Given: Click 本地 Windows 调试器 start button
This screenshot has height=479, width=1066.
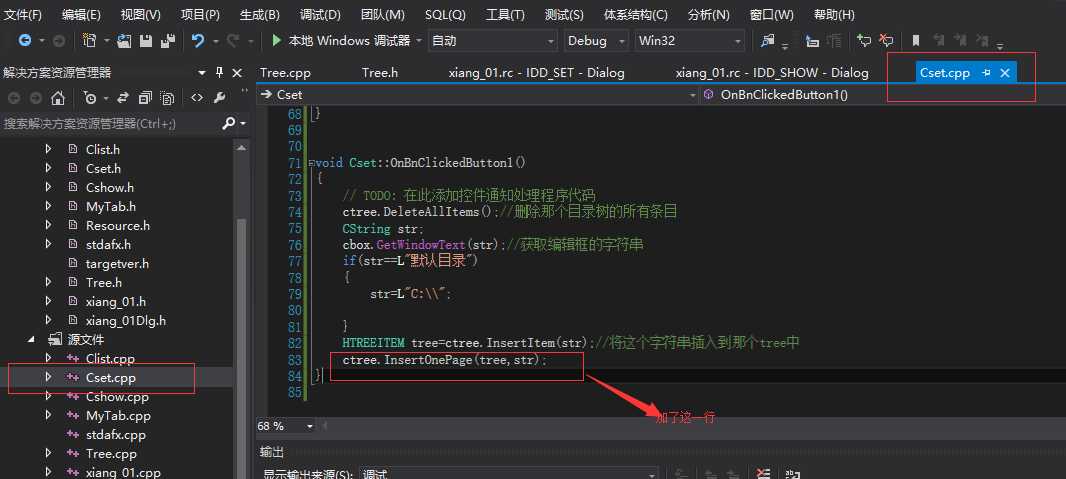Looking at the screenshot, I should (x=342, y=41).
